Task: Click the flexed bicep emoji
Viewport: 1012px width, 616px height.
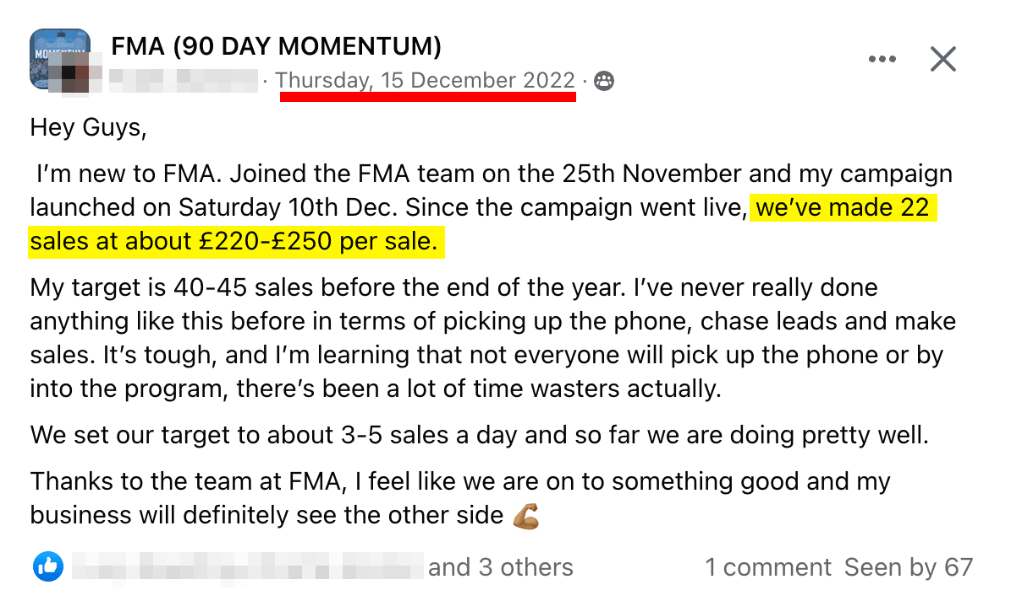Action: point(525,516)
